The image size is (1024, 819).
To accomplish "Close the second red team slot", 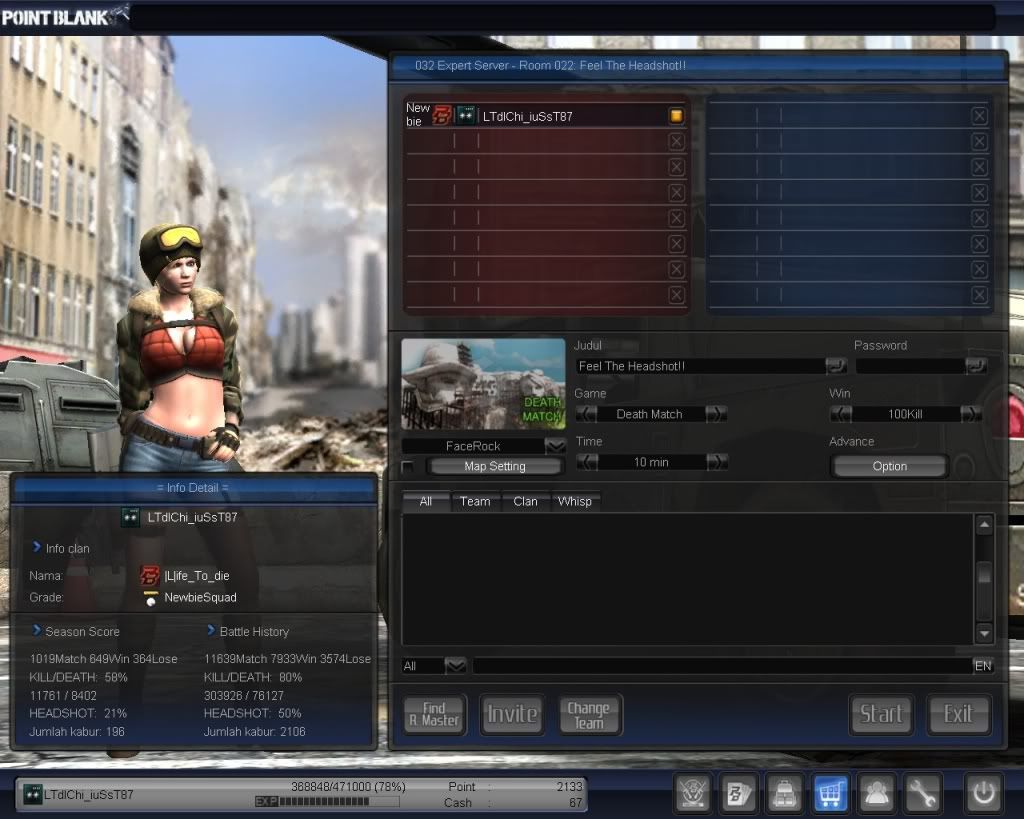I will pyautogui.click(x=677, y=142).
